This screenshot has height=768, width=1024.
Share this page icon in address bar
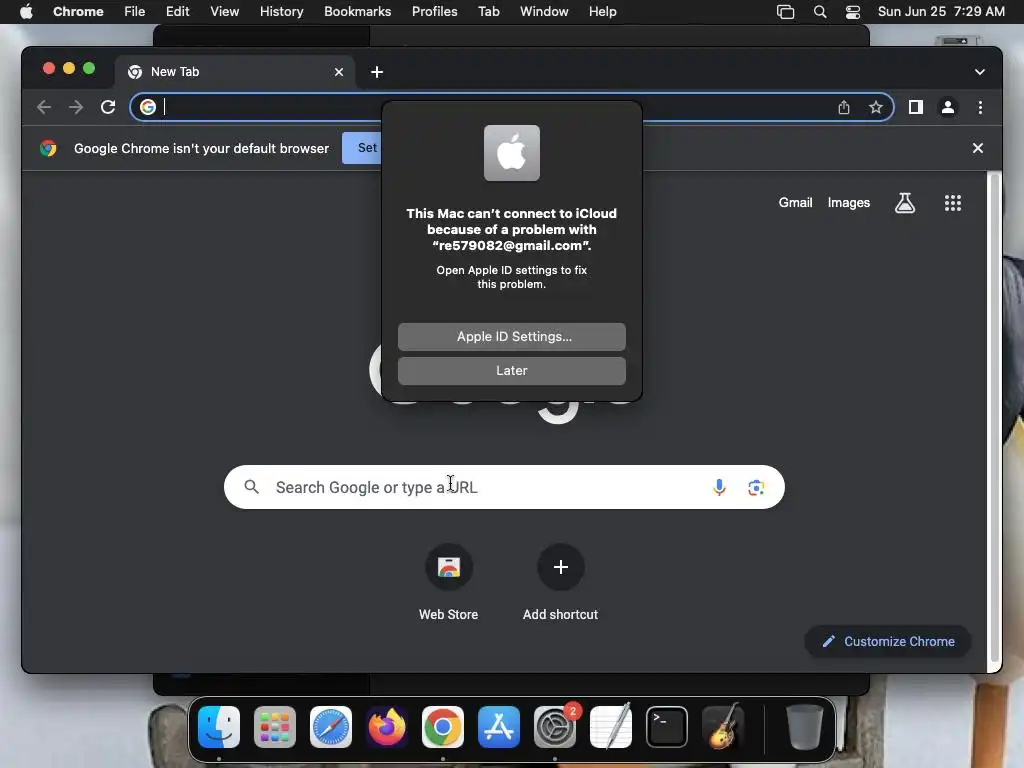[844, 107]
